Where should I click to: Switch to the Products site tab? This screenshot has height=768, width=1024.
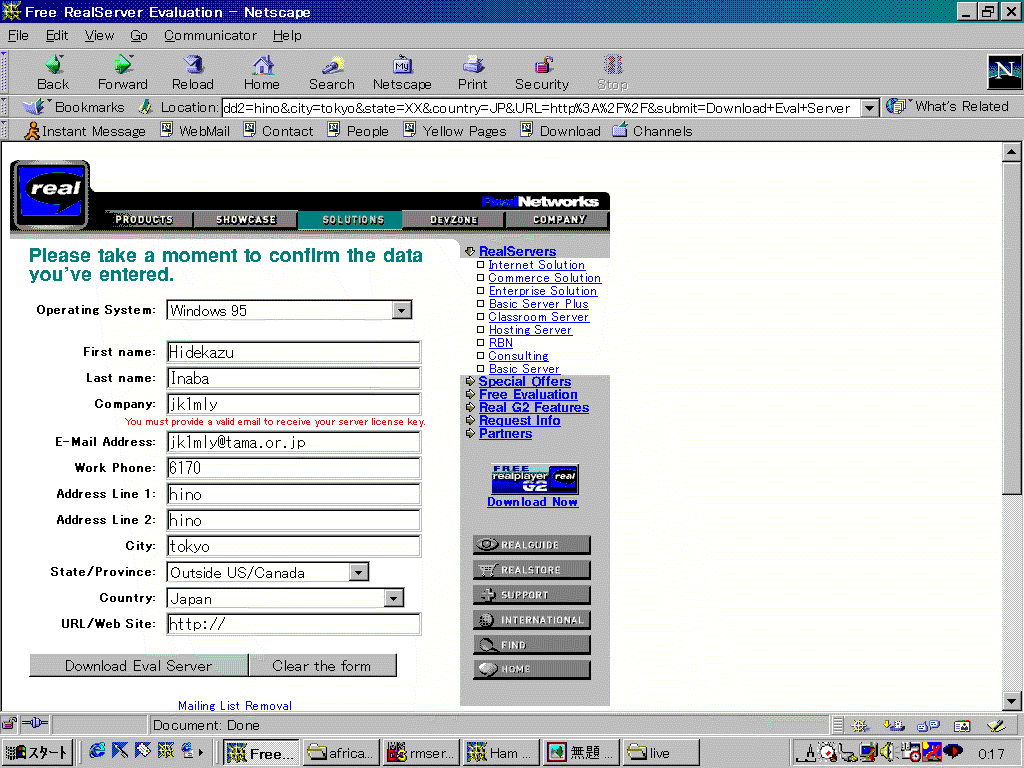click(144, 219)
